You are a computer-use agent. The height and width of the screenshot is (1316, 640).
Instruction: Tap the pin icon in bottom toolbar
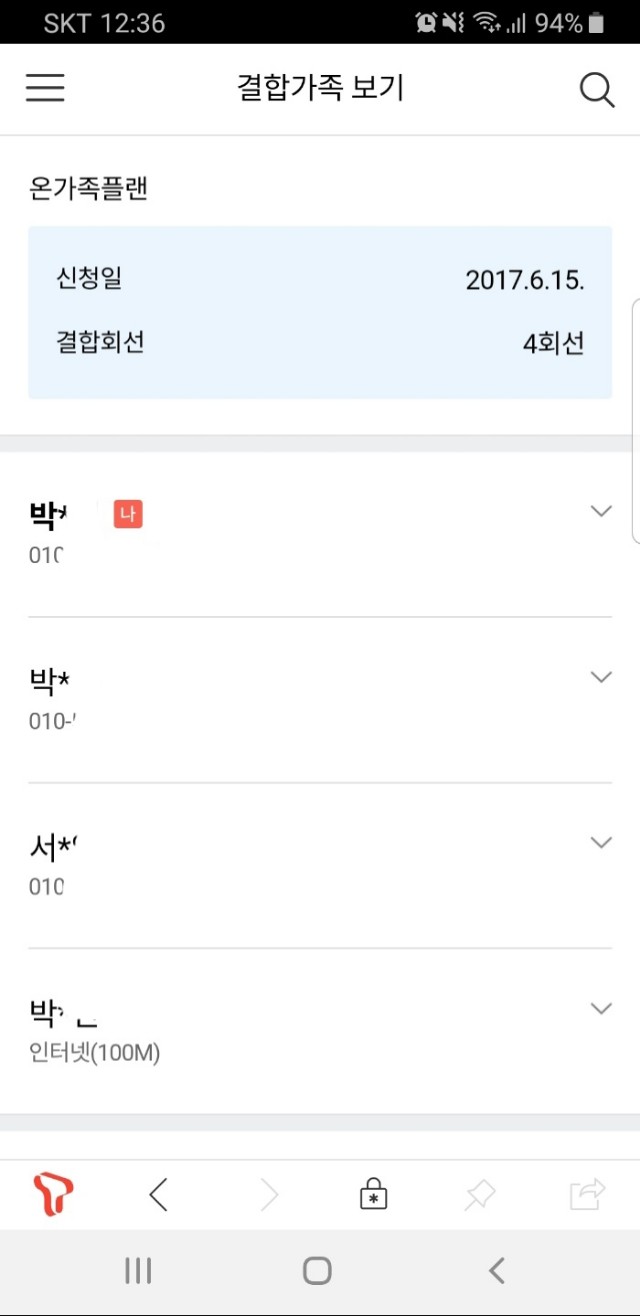click(480, 1194)
